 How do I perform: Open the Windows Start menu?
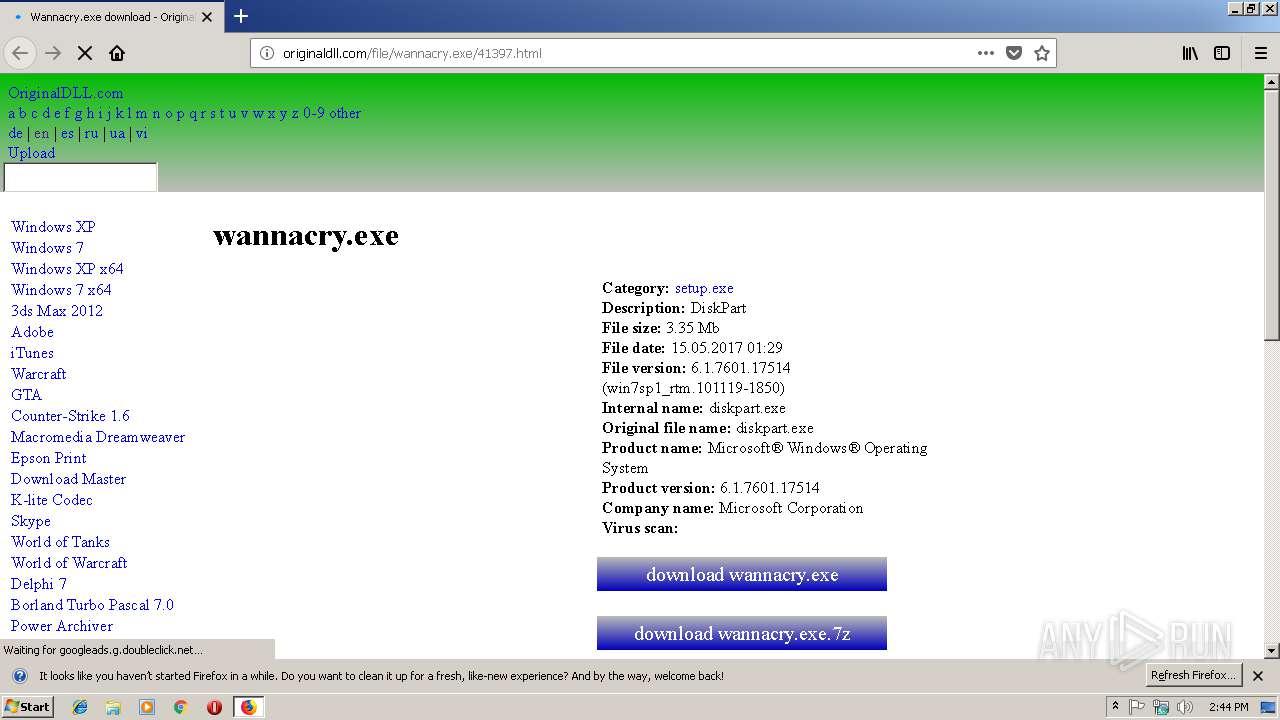tap(27, 706)
